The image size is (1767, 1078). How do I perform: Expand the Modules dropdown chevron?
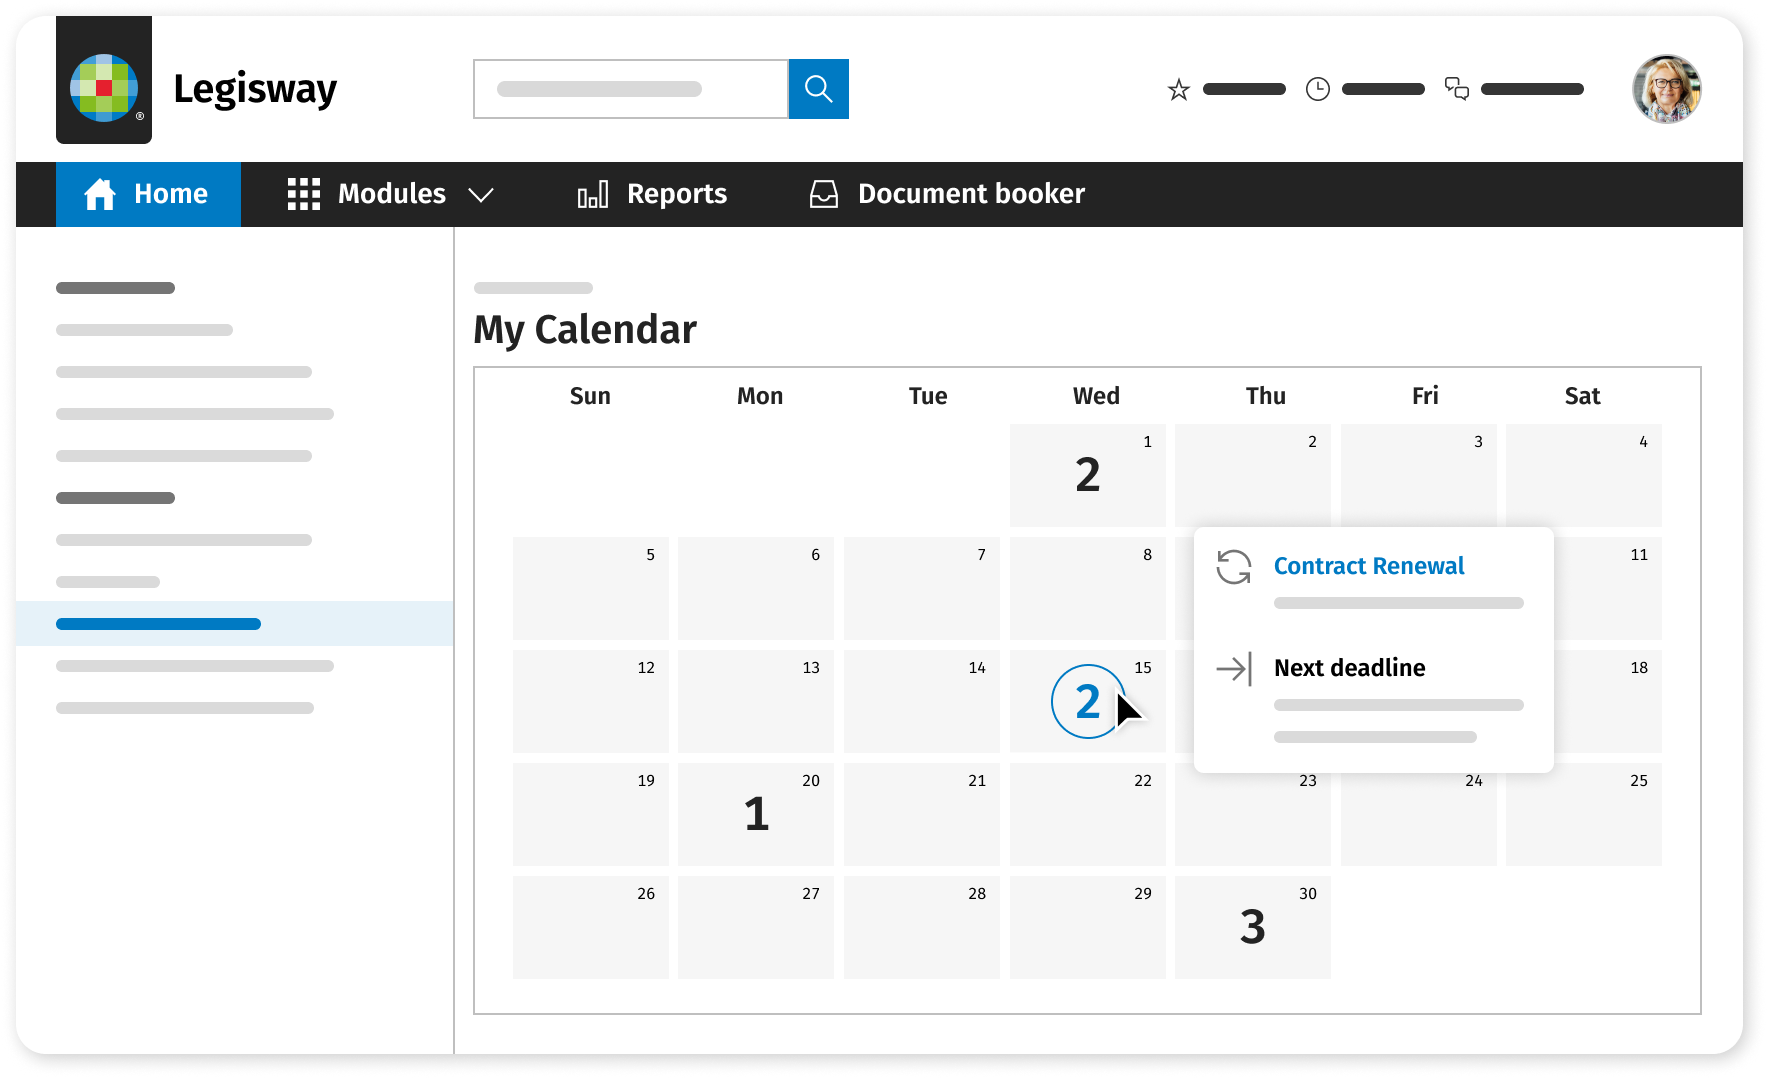pyautogui.click(x=481, y=195)
